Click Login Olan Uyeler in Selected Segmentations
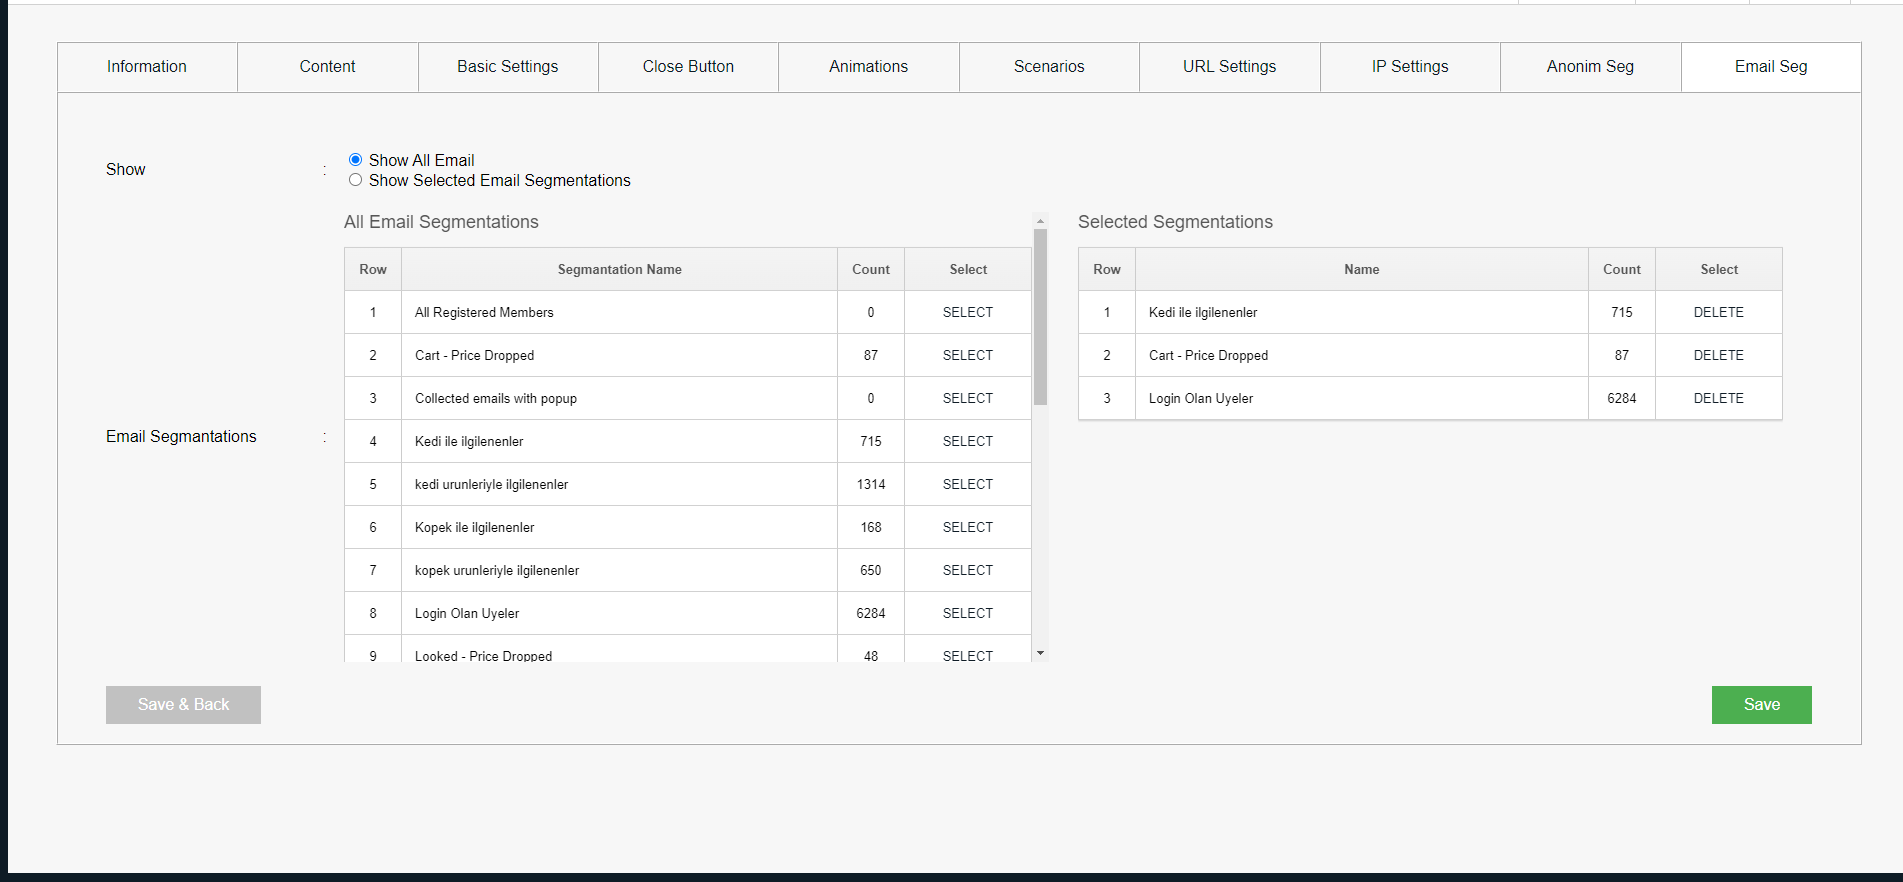 click(x=1361, y=398)
